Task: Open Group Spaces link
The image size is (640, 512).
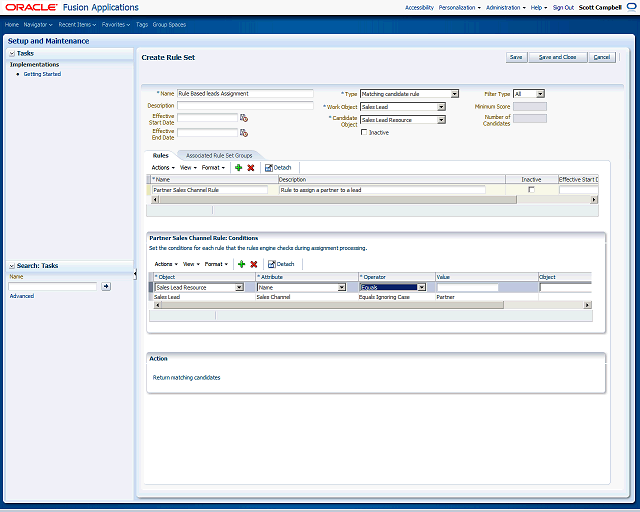Action: coord(169,25)
